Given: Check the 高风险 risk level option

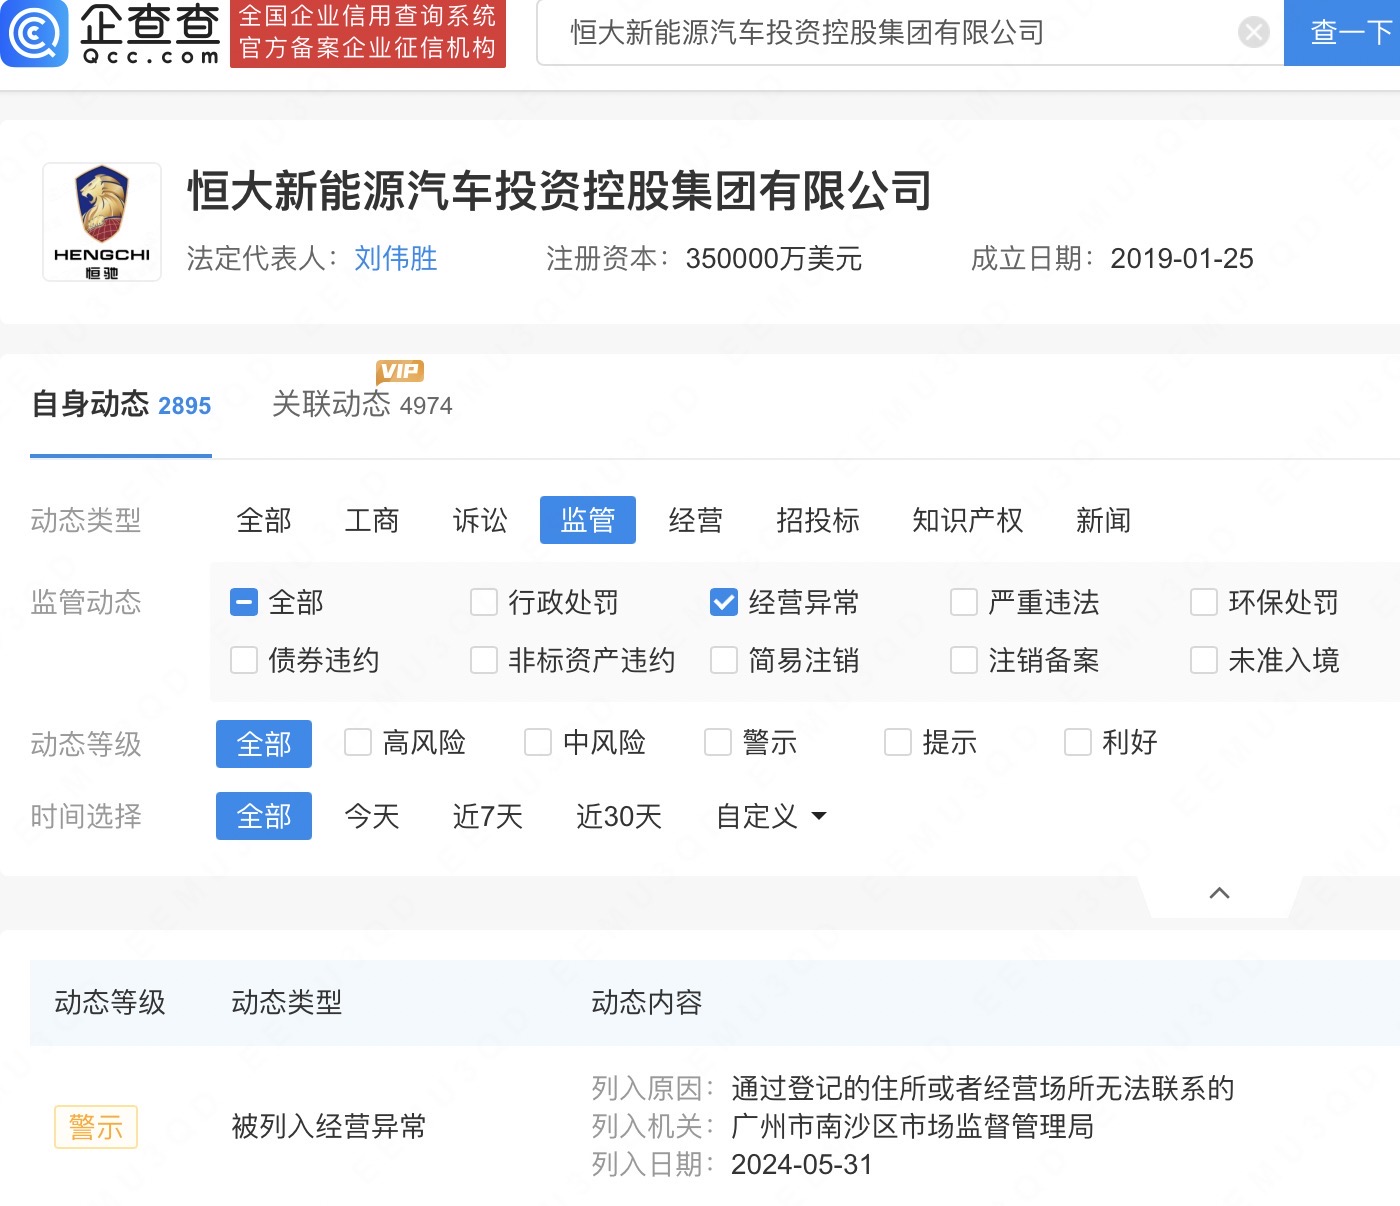Looking at the screenshot, I should pos(358,742).
